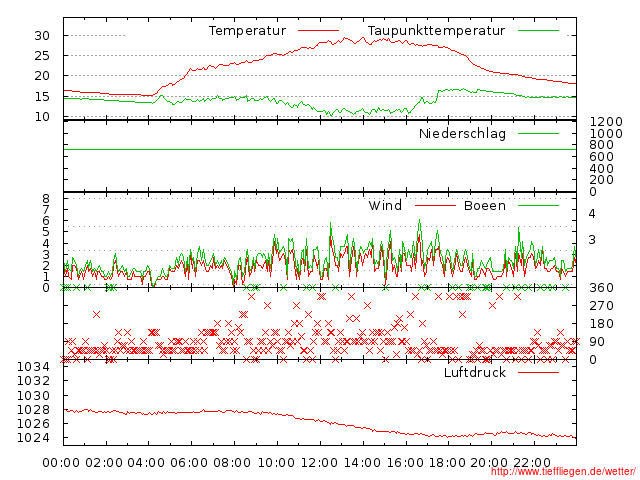Click the Wind legend label
The image size is (640, 480).
pos(385,205)
